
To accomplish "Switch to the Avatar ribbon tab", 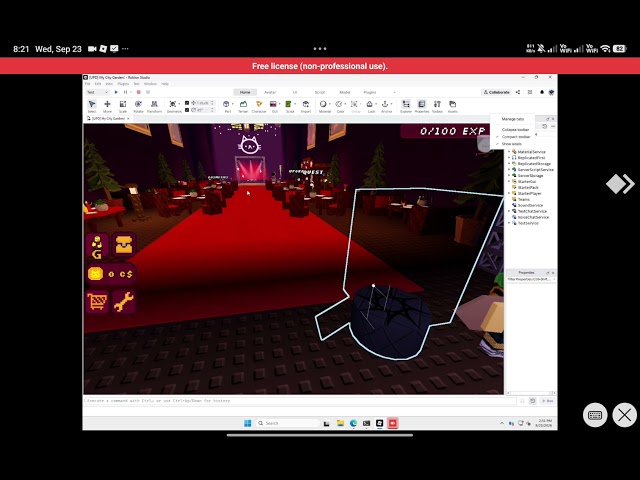I will [270, 92].
